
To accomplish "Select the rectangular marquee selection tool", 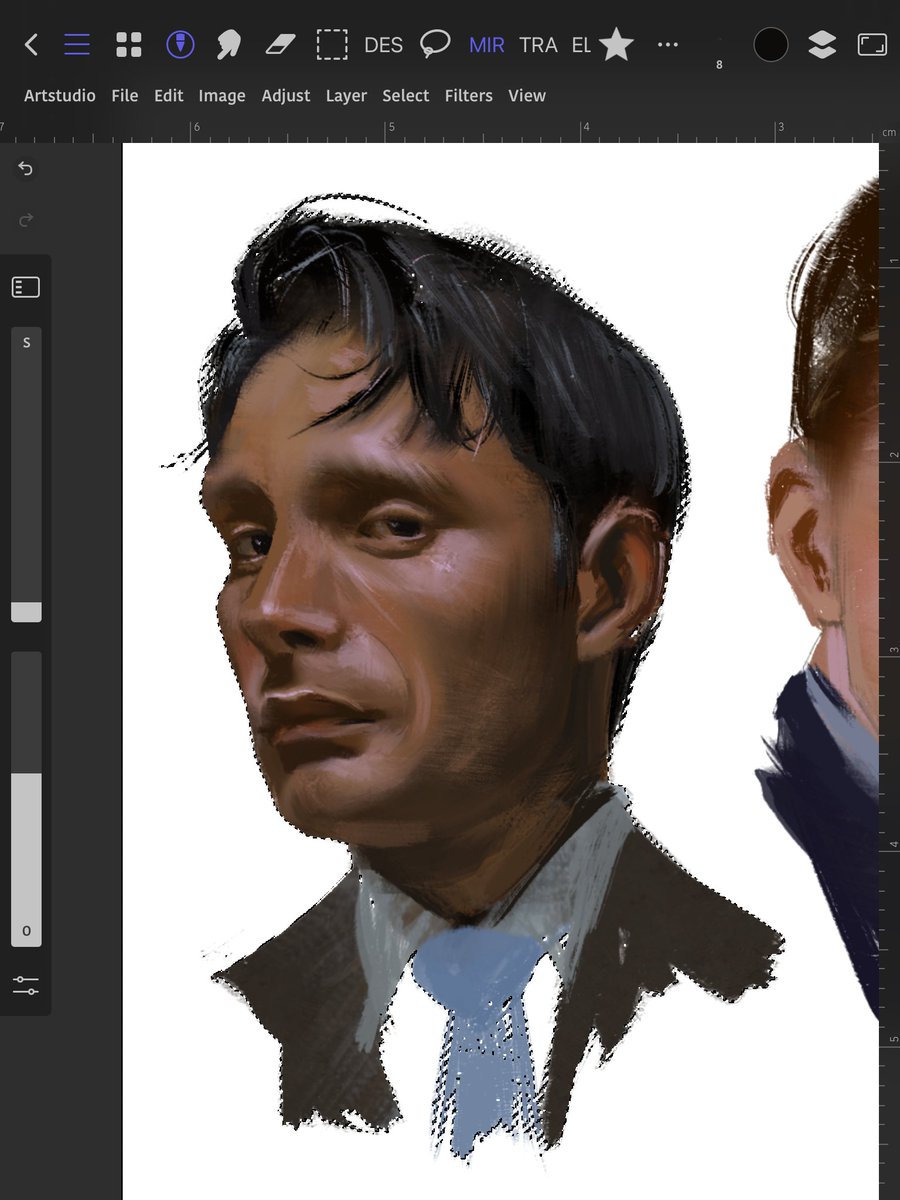I will point(332,44).
